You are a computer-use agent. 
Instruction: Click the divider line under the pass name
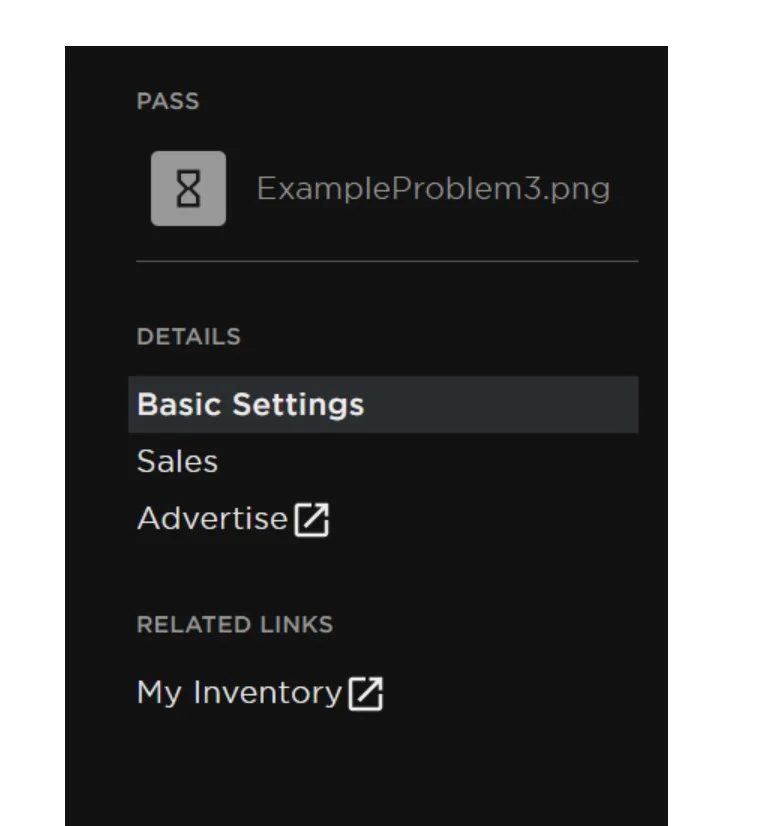386,262
